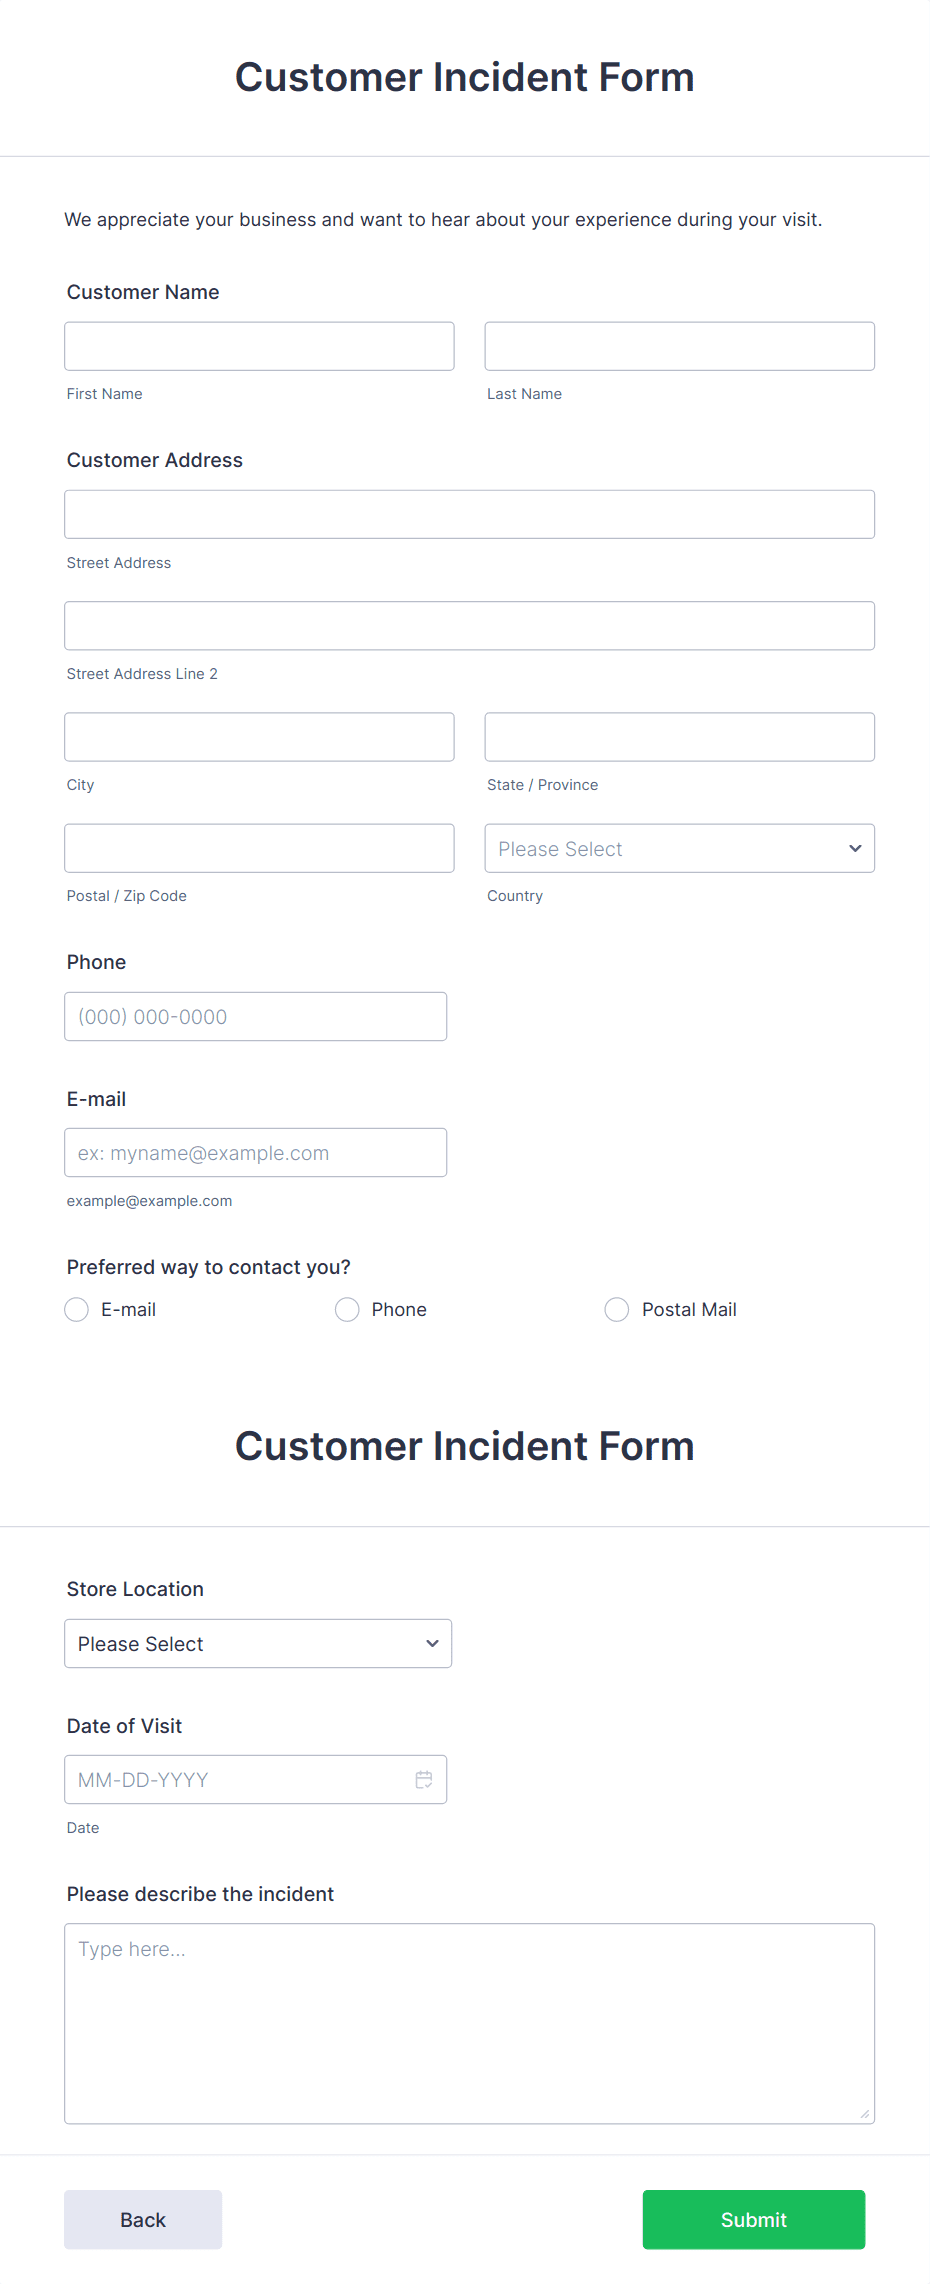Screen dimensions: 930x2284
Task: Focus the Street Address field
Action: coord(469,515)
